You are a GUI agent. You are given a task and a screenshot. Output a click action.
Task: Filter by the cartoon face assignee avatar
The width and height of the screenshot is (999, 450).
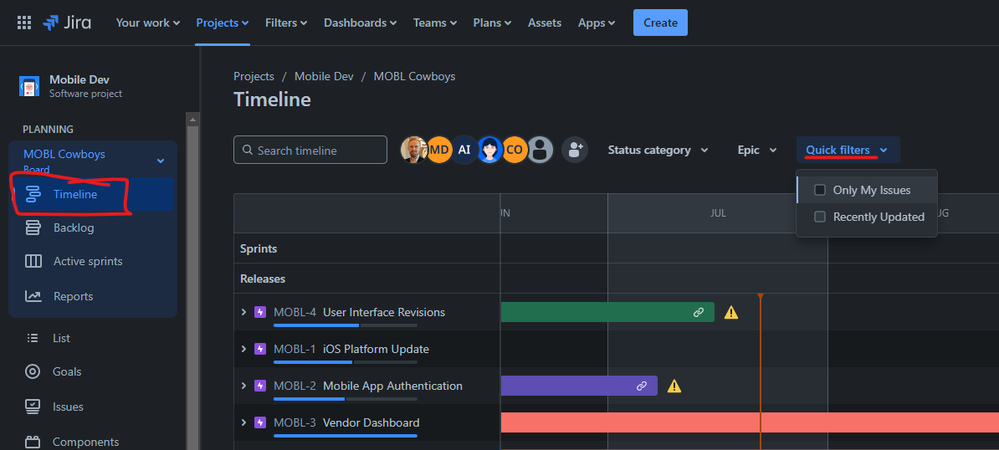(x=489, y=150)
